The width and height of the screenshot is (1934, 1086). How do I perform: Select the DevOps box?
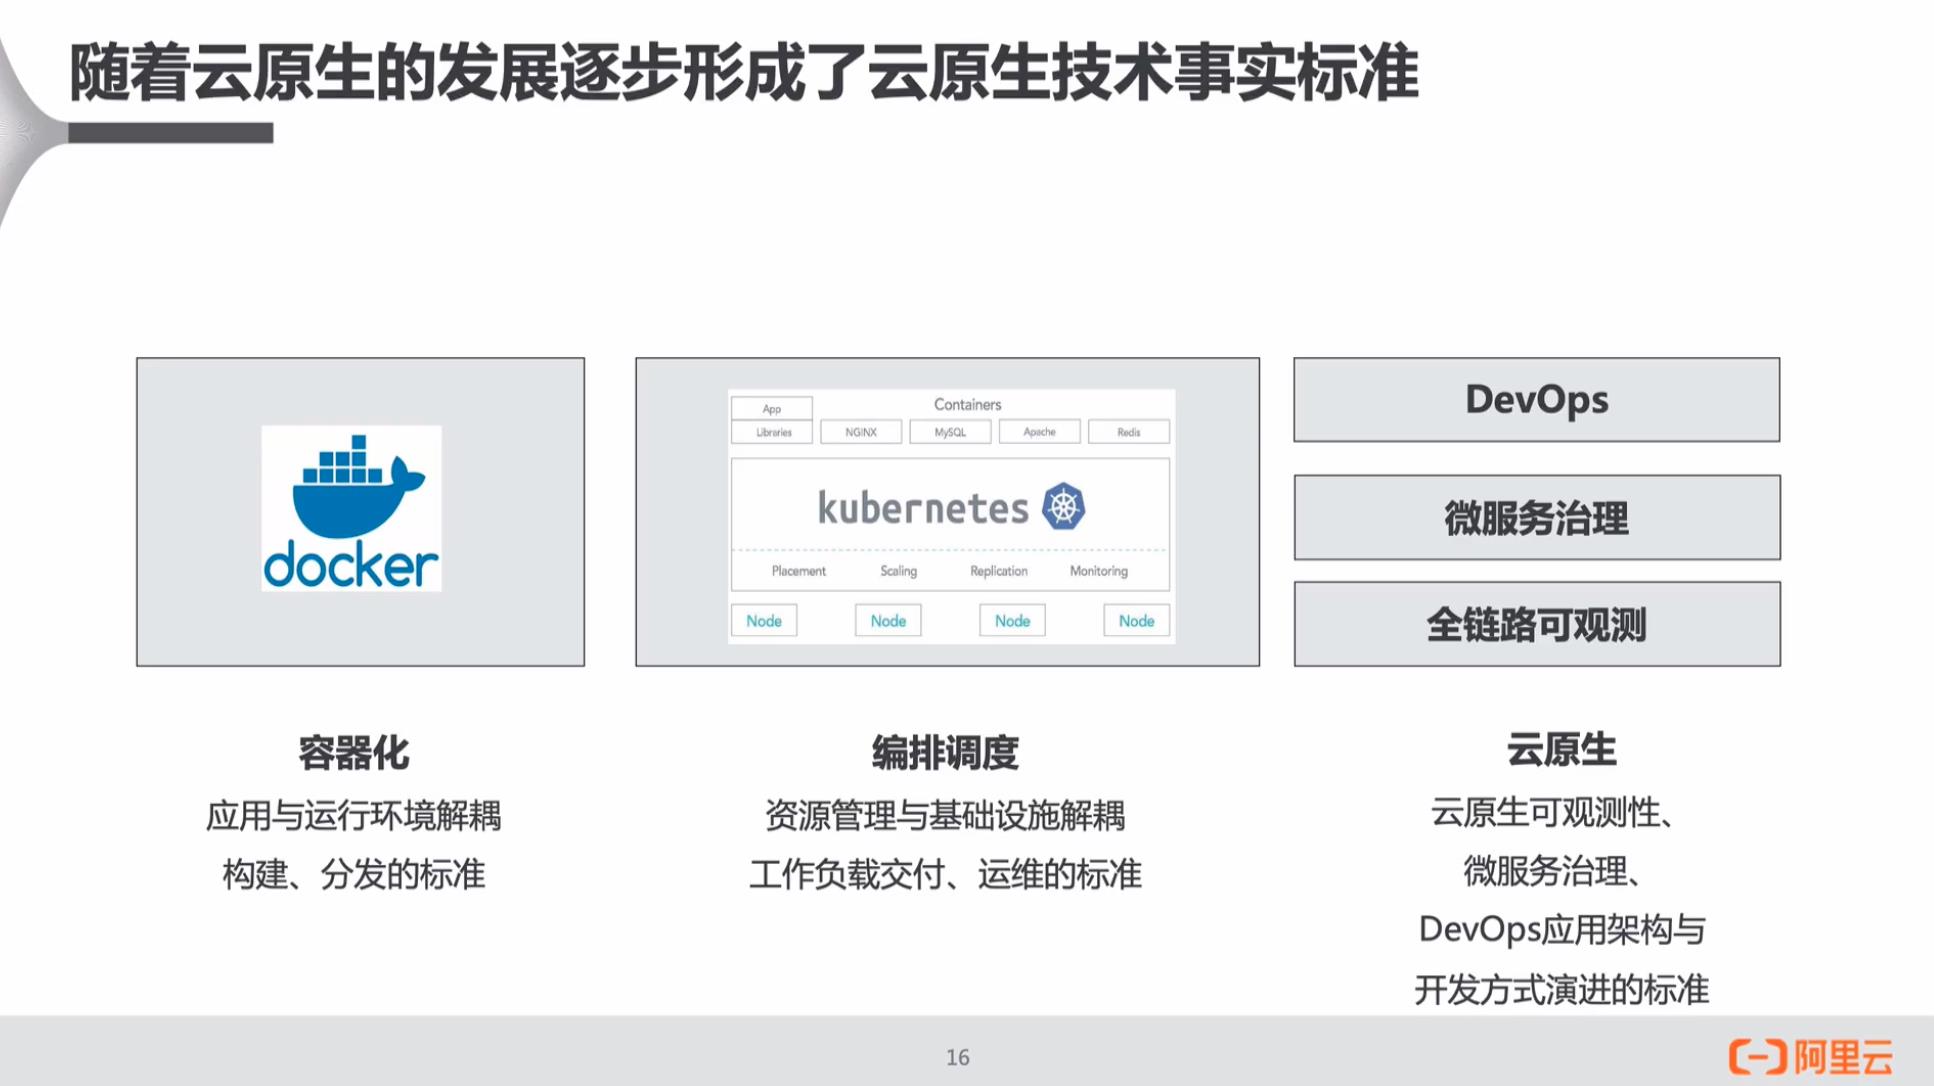[x=1536, y=400]
